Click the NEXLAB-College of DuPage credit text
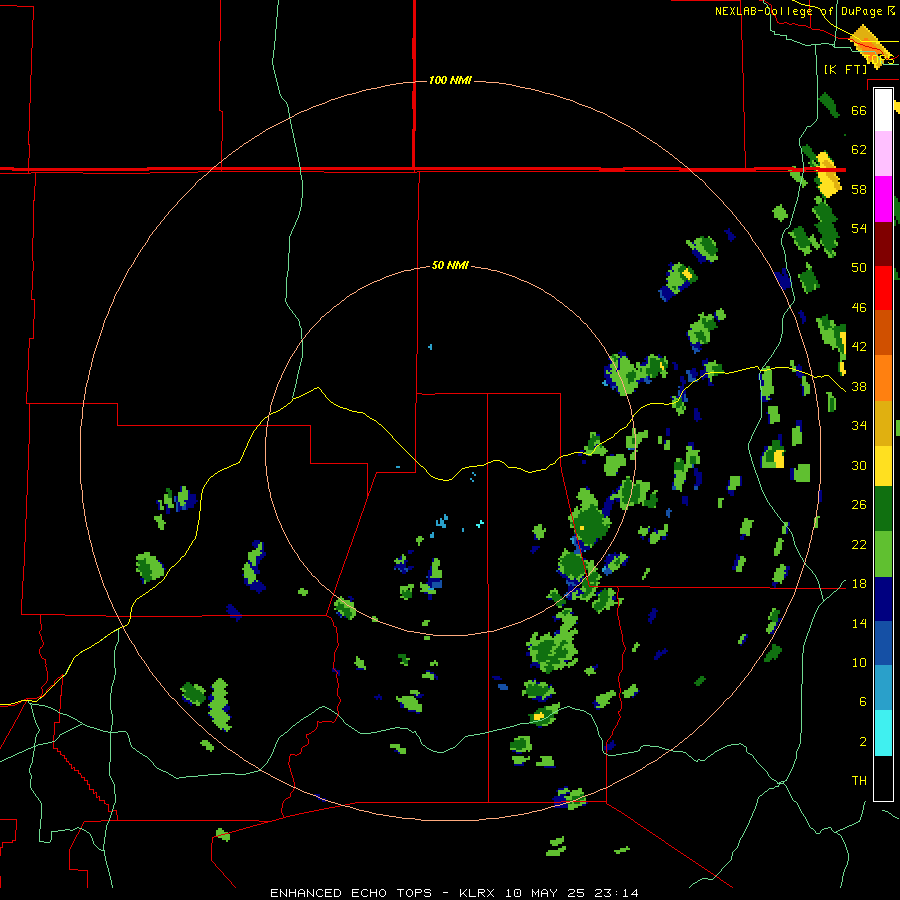The image size is (900, 900). coord(805,11)
